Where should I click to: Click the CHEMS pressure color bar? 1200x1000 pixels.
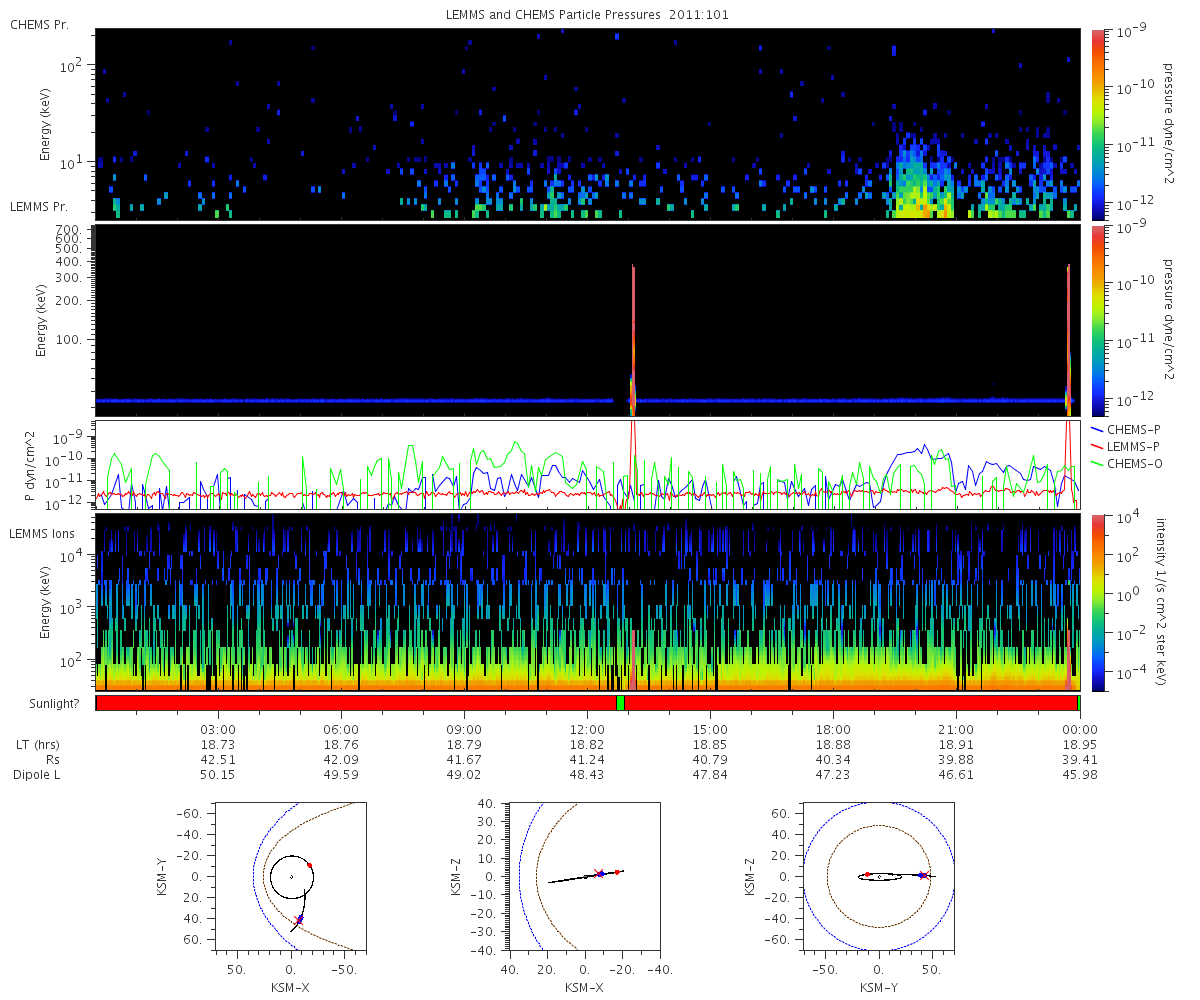point(1096,124)
